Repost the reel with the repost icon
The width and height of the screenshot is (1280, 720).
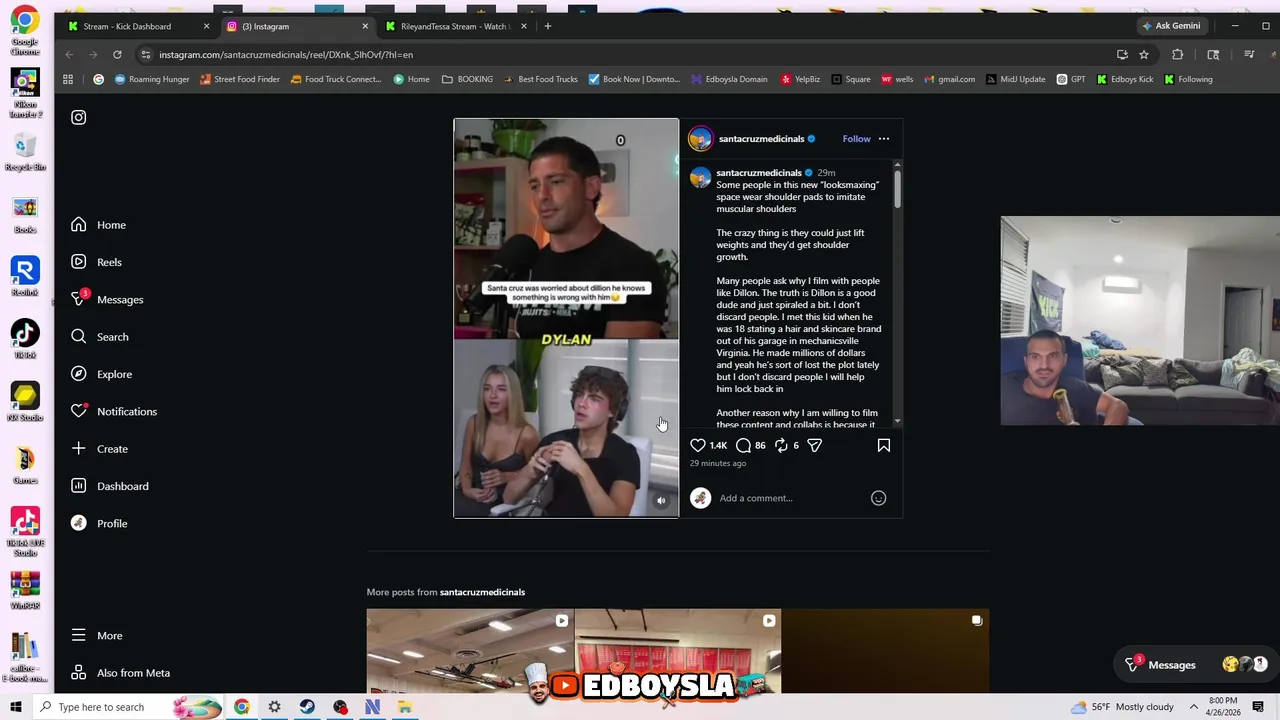(x=781, y=445)
